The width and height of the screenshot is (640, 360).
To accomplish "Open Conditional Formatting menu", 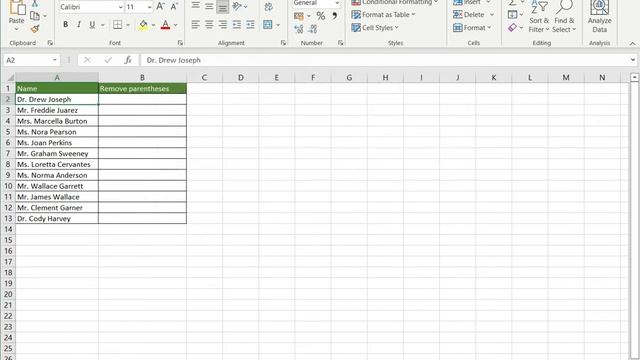I will pos(394,2).
